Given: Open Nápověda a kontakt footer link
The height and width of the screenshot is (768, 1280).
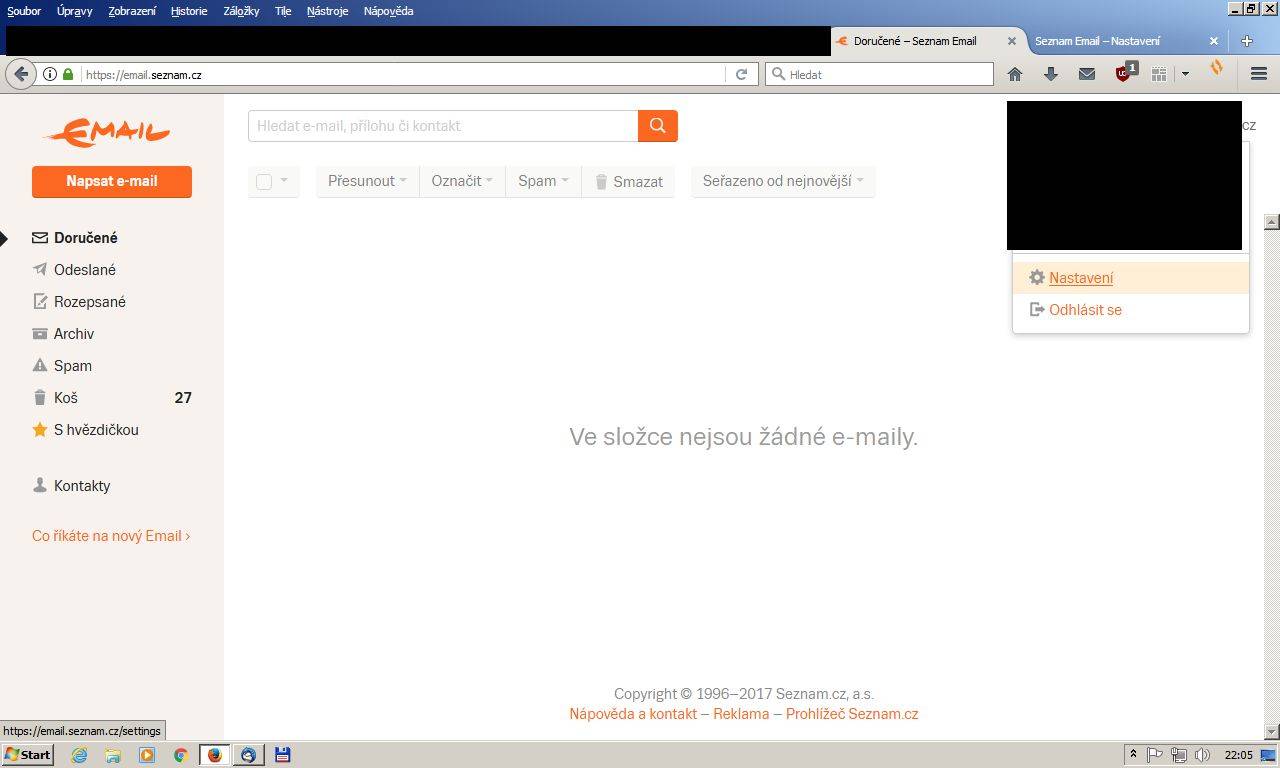Looking at the screenshot, I should coord(633,714).
